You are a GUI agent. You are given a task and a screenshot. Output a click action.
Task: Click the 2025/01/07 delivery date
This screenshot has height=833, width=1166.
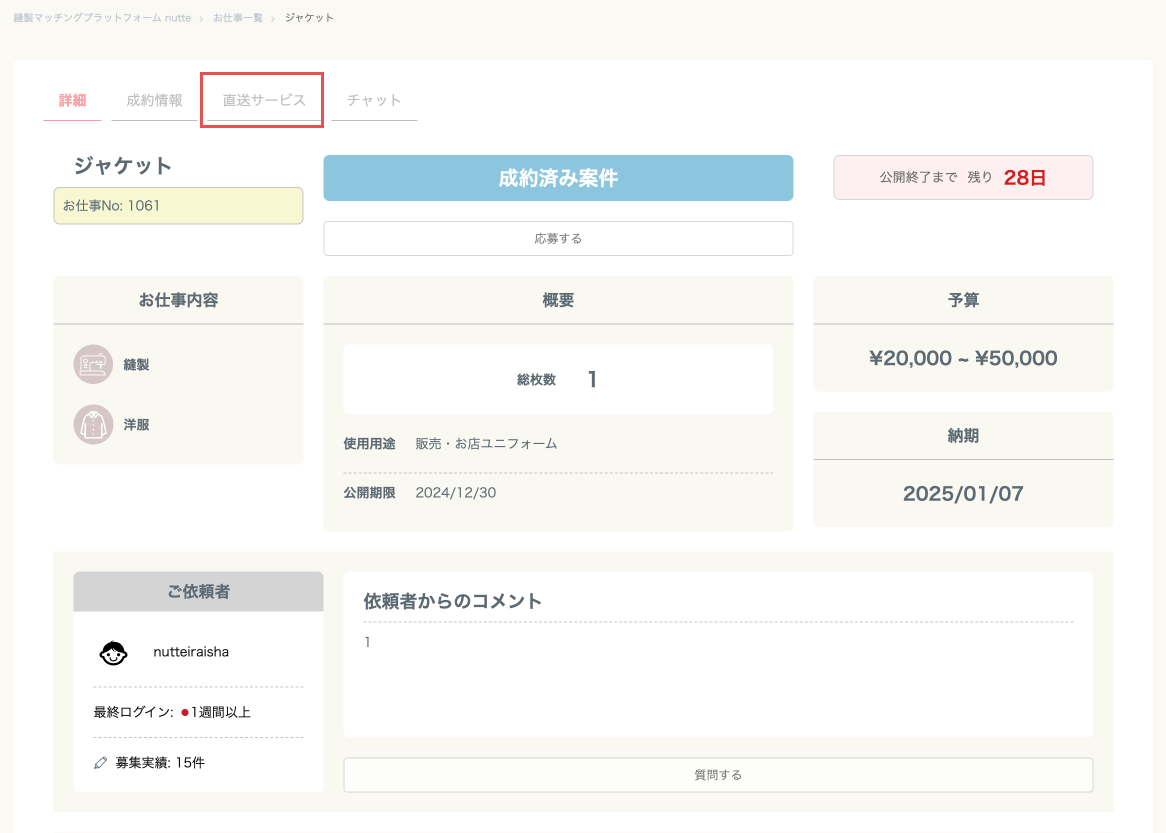[x=963, y=494]
